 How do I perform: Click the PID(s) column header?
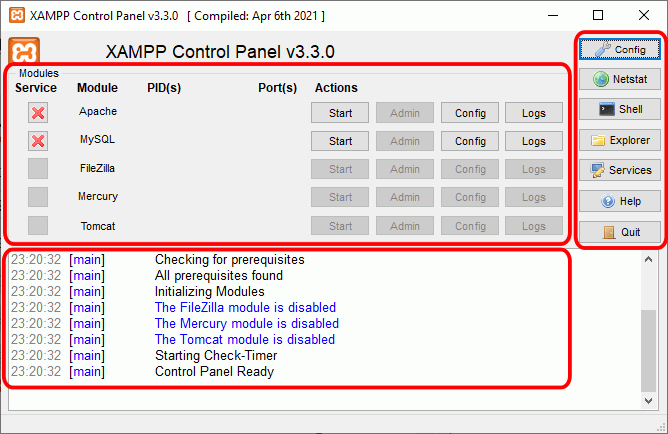[164, 88]
